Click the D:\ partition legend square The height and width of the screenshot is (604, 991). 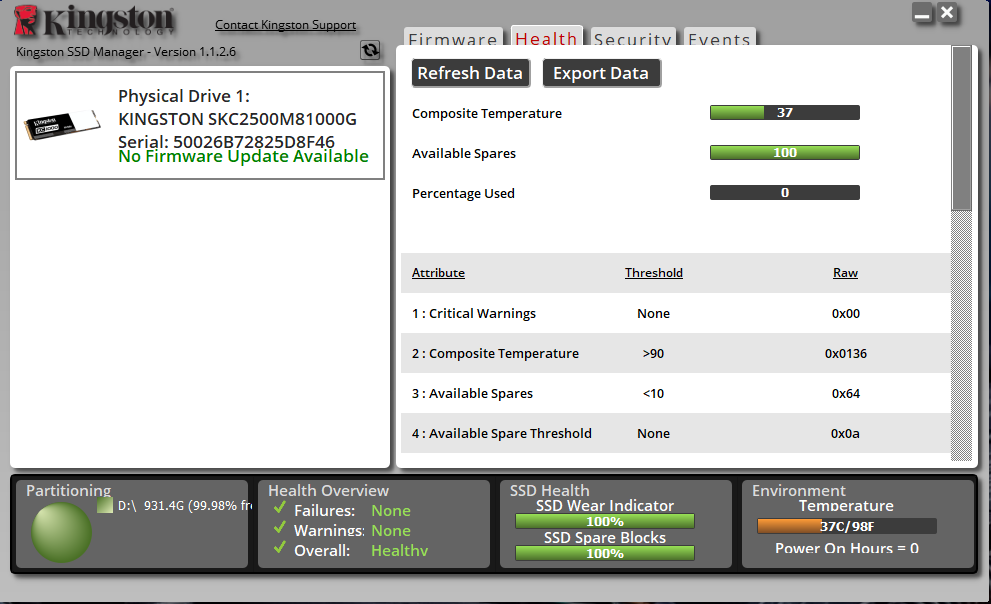coord(105,506)
